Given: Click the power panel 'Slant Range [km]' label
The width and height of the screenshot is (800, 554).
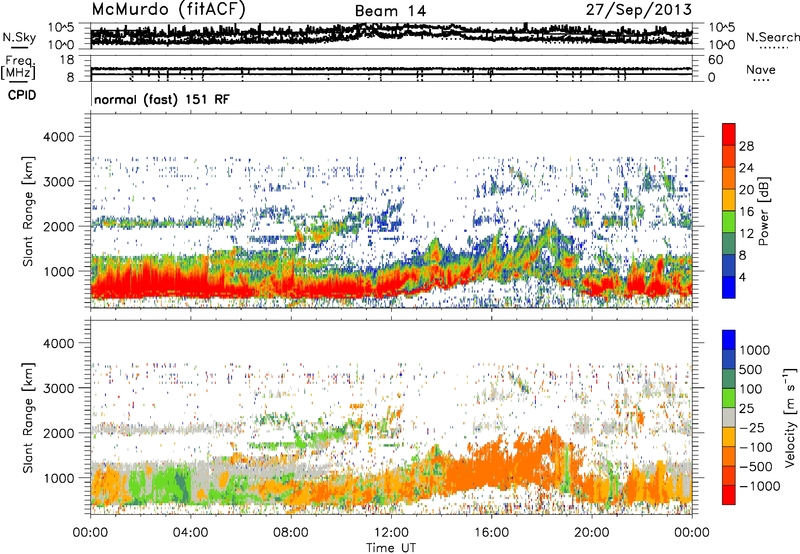Looking at the screenshot, I should [x=28, y=211].
